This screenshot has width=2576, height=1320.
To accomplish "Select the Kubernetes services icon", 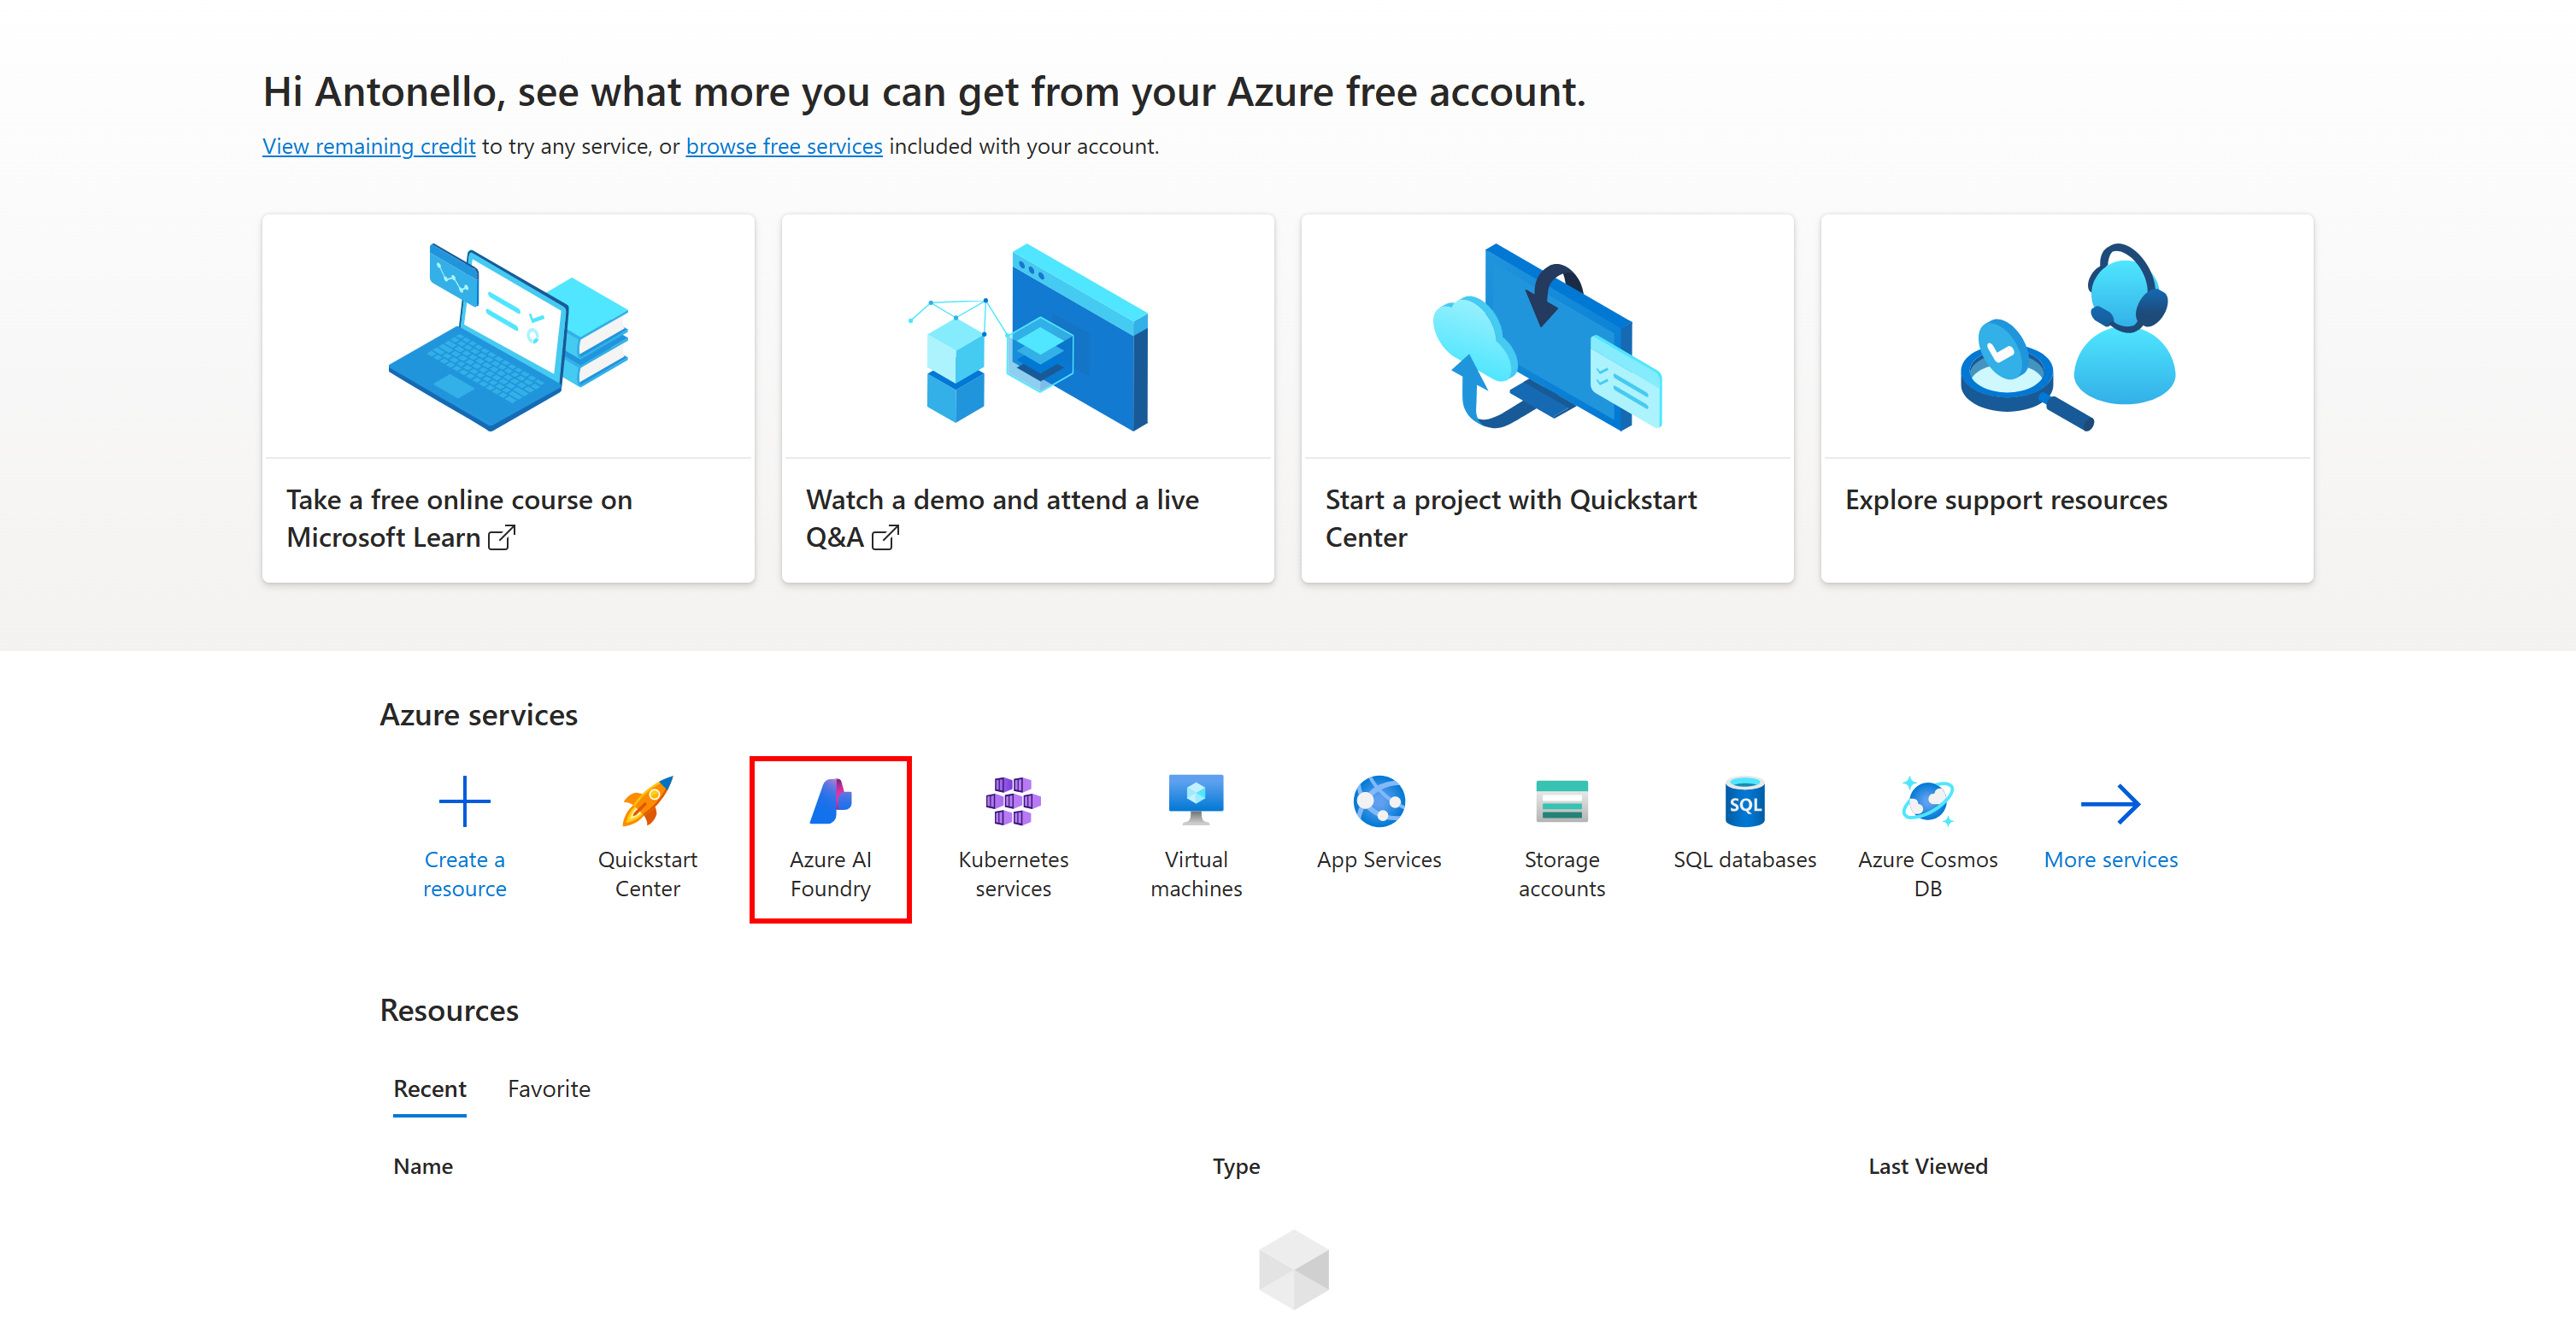I will pyautogui.click(x=1013, y=838).
